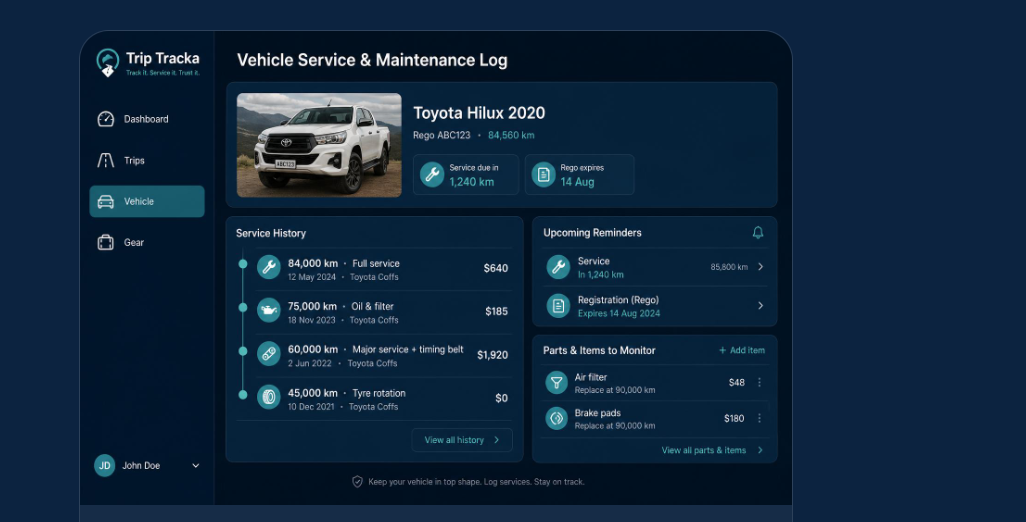Click the Expires 14 Aug 2024 text
Screen dimensions: 1026x522
click(618, 313)
